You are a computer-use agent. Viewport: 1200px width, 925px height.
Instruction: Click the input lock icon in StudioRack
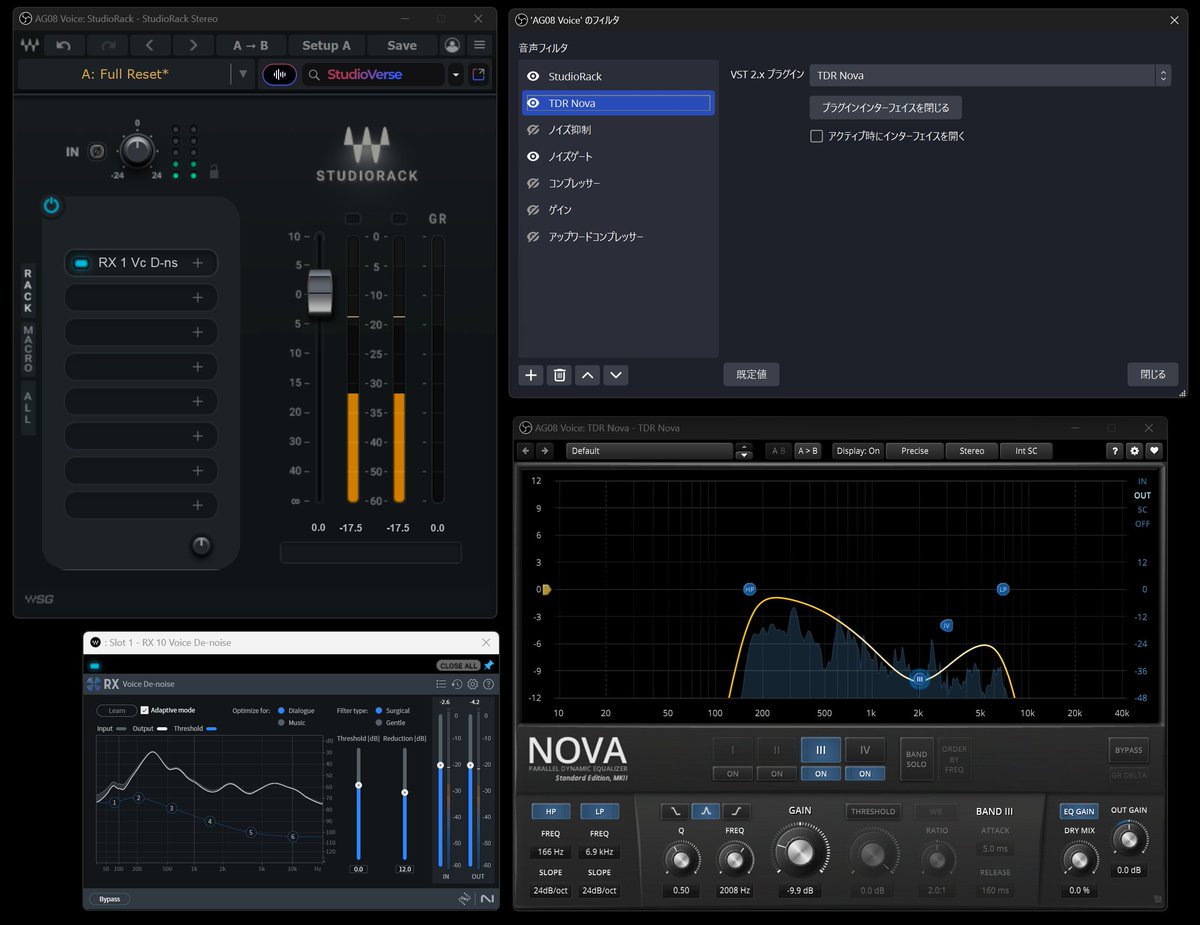click(x=213, y=172)
